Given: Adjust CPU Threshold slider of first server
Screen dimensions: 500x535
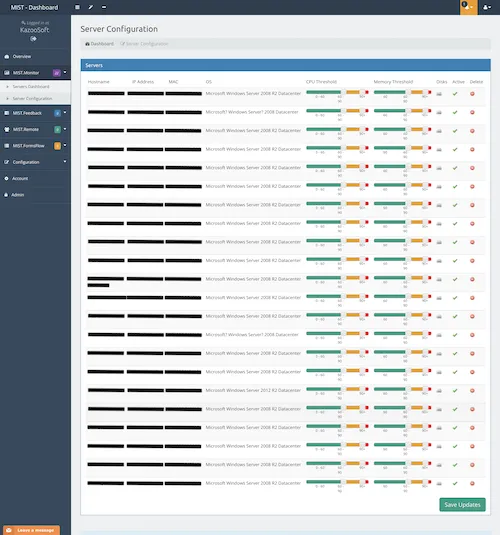Looking at the screenshot, I should pyautogui.click(x=337, y=92).
